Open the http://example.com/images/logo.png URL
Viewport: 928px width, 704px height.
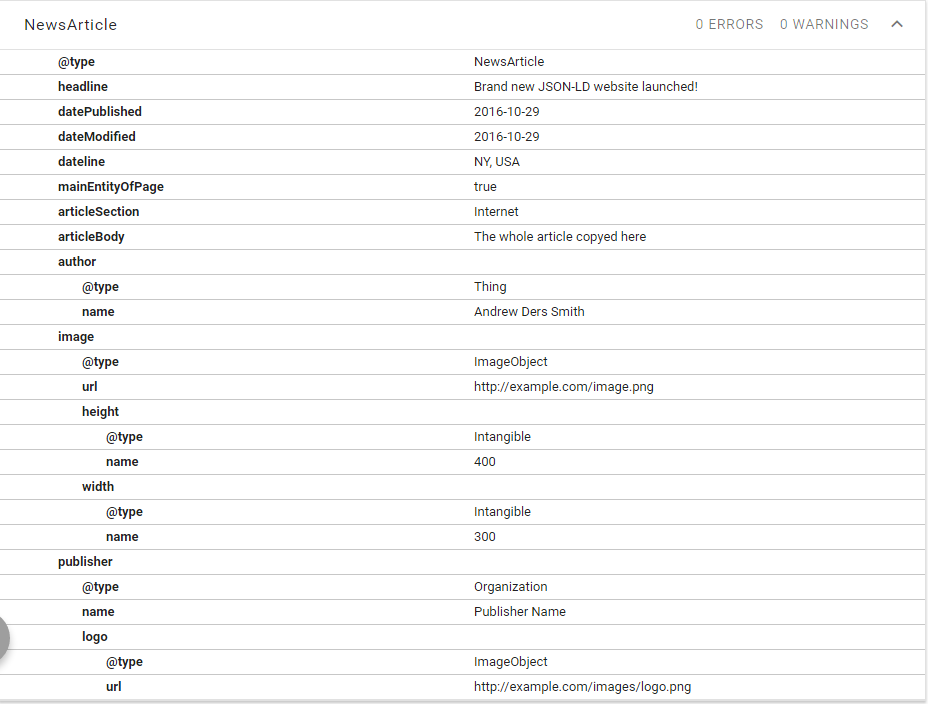[582, 687]
